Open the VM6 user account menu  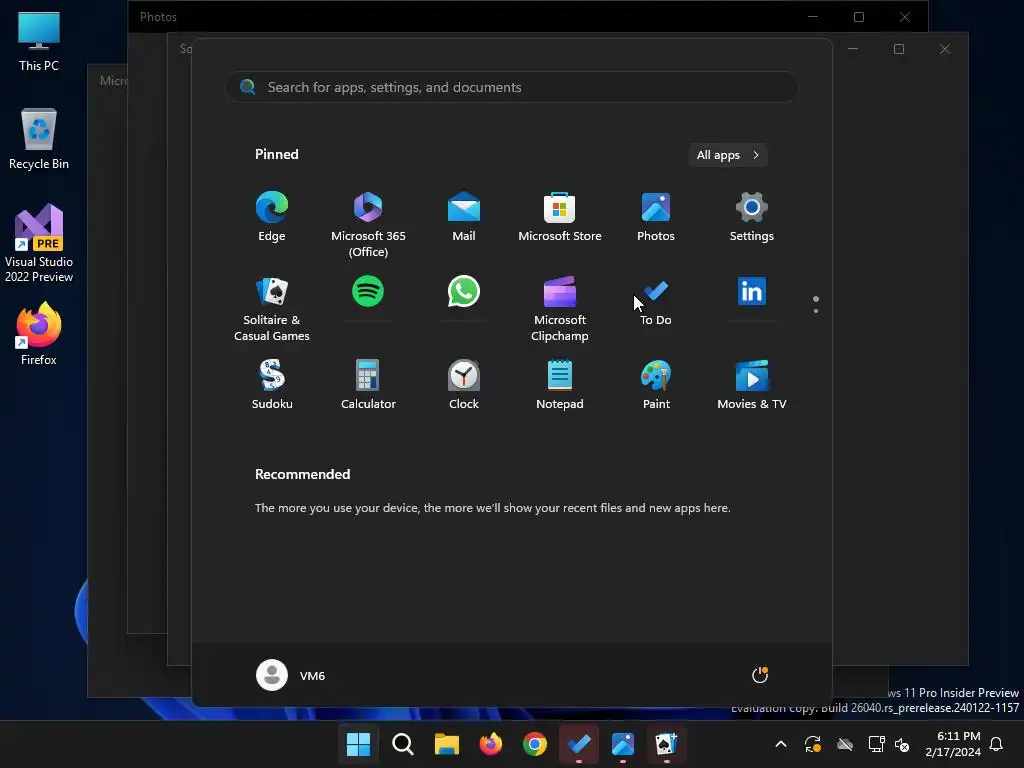pyautogui.click(x=291, y=675)
